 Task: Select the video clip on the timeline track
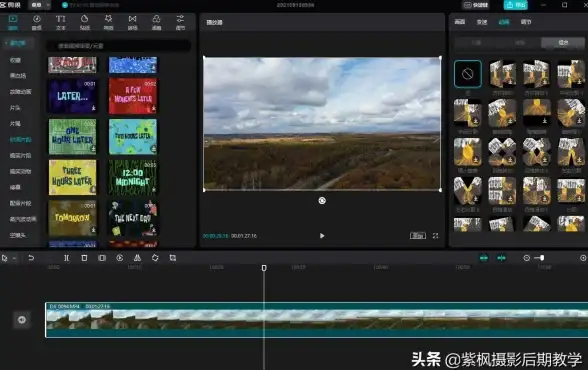coord(316,320)
